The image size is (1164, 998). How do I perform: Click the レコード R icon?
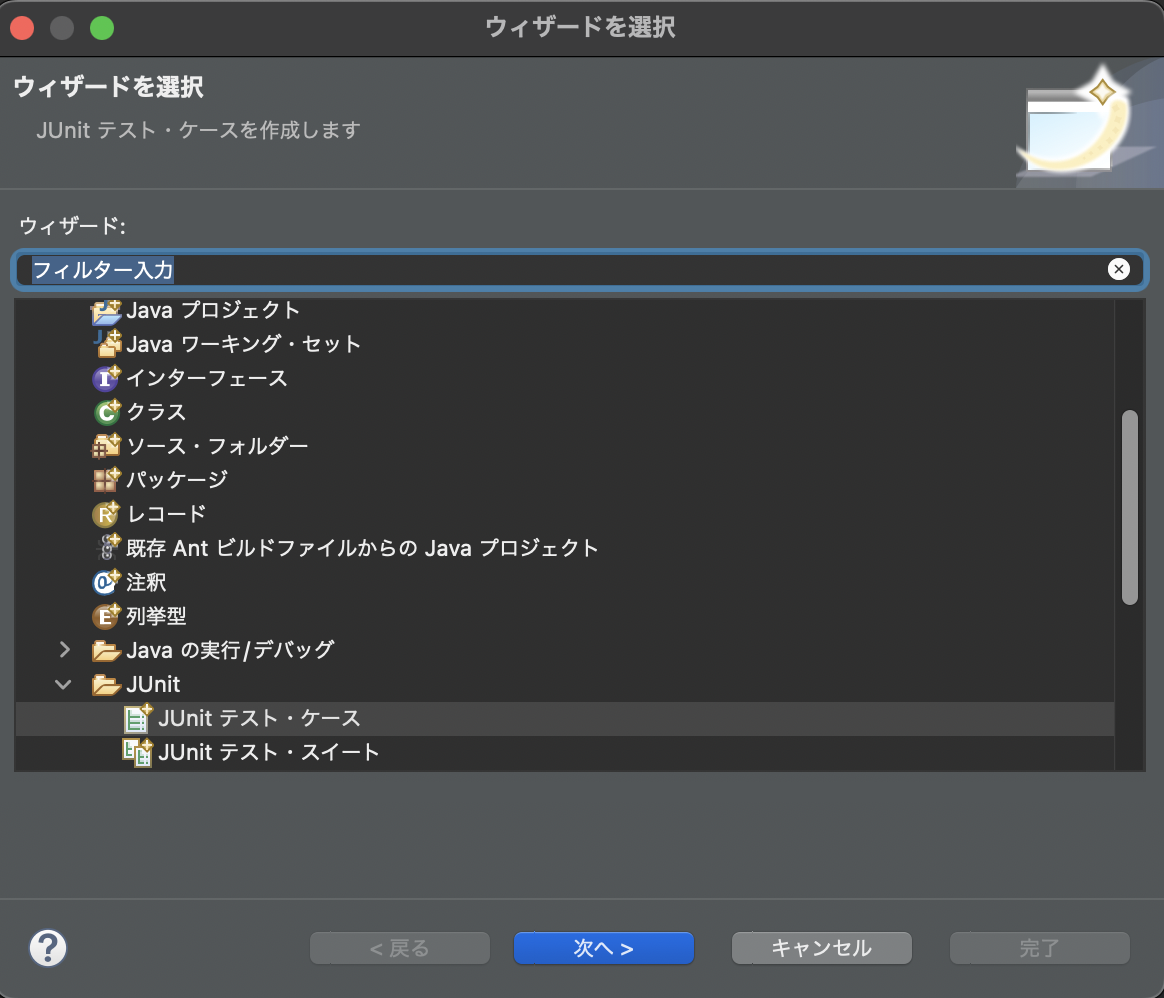coord(106,515)
